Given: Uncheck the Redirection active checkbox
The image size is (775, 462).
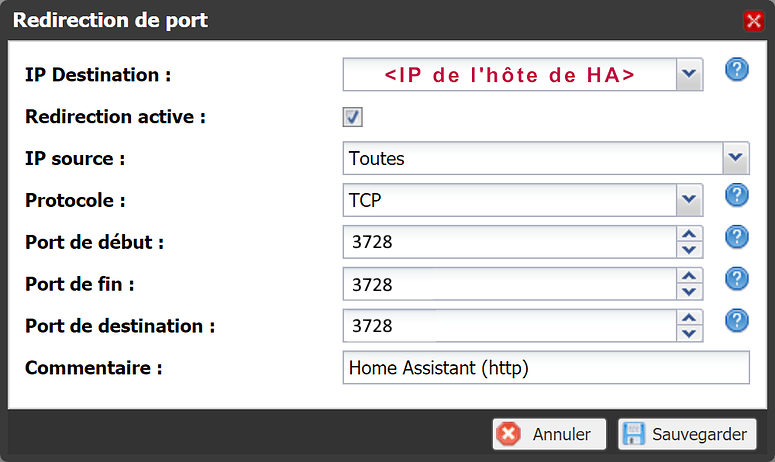Looking at the screenshot, I should (x=353, y=117).
